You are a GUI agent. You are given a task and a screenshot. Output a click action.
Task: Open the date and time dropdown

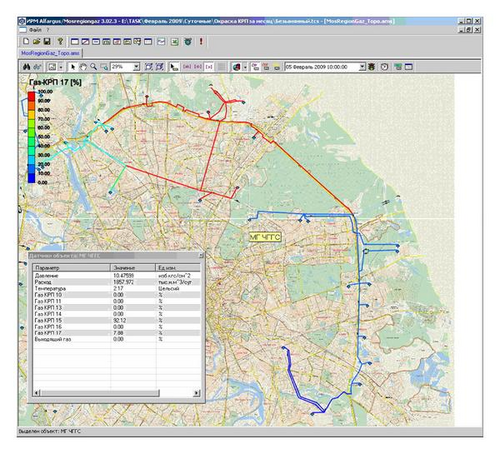click(x=362, y=67)
